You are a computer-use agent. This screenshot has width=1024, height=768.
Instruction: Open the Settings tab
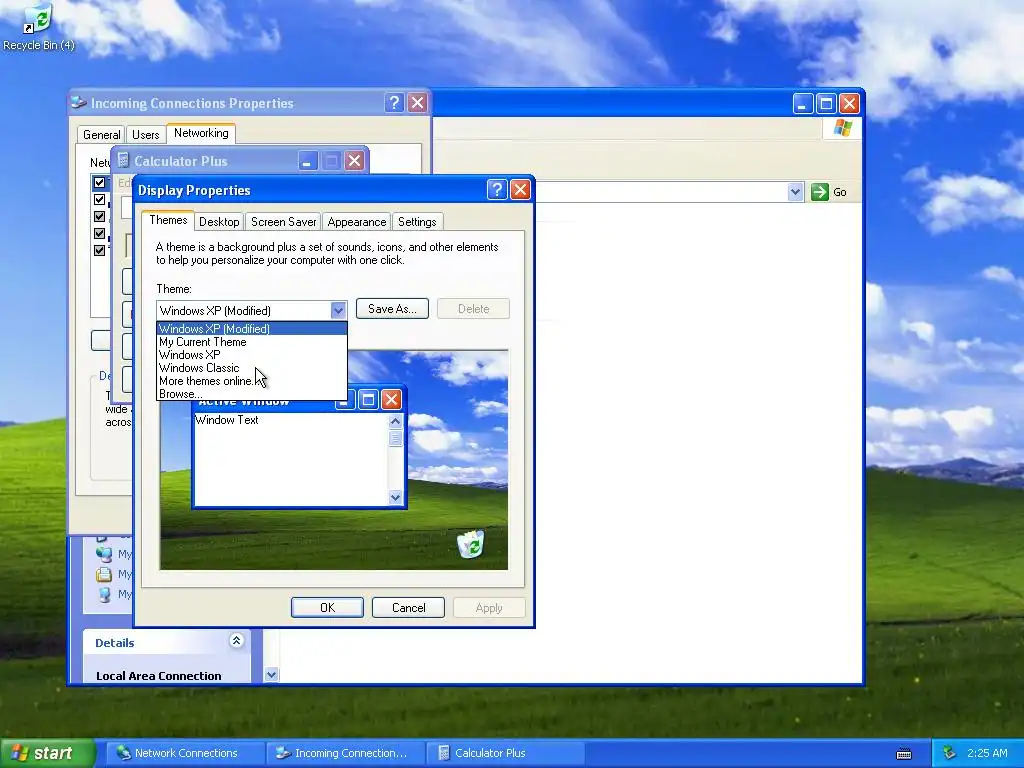[x=417, y=222]
